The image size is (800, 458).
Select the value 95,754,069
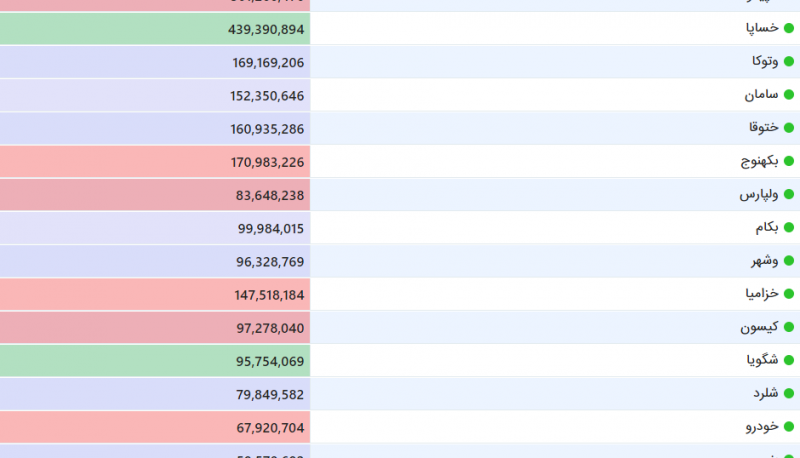[x=270, y=361]
